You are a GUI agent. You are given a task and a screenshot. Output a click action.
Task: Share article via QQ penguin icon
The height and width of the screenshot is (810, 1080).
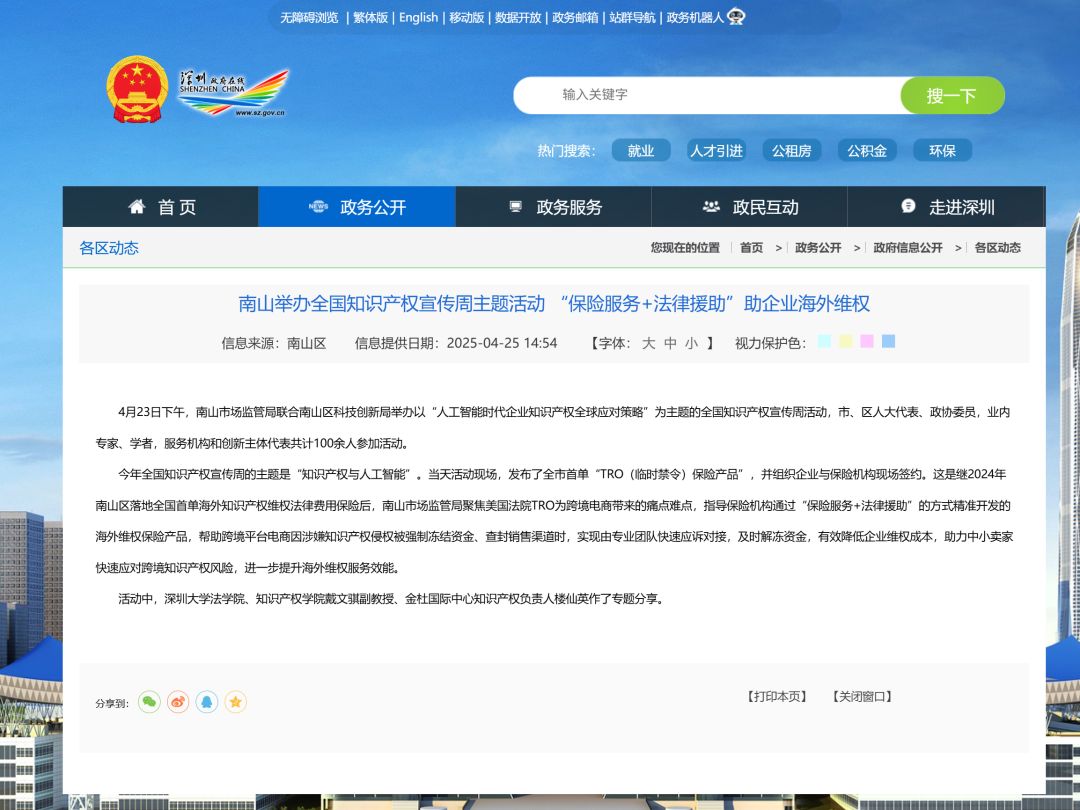tap(207, 702)
